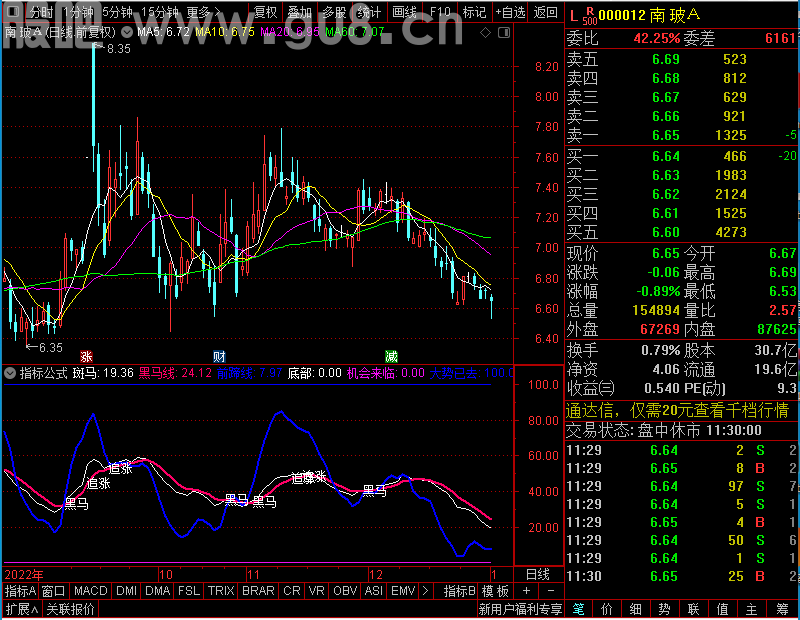This screenshot has height=620, width=800.
Task: Select the 细 detail tab
Action: click(x=635, y=609)
